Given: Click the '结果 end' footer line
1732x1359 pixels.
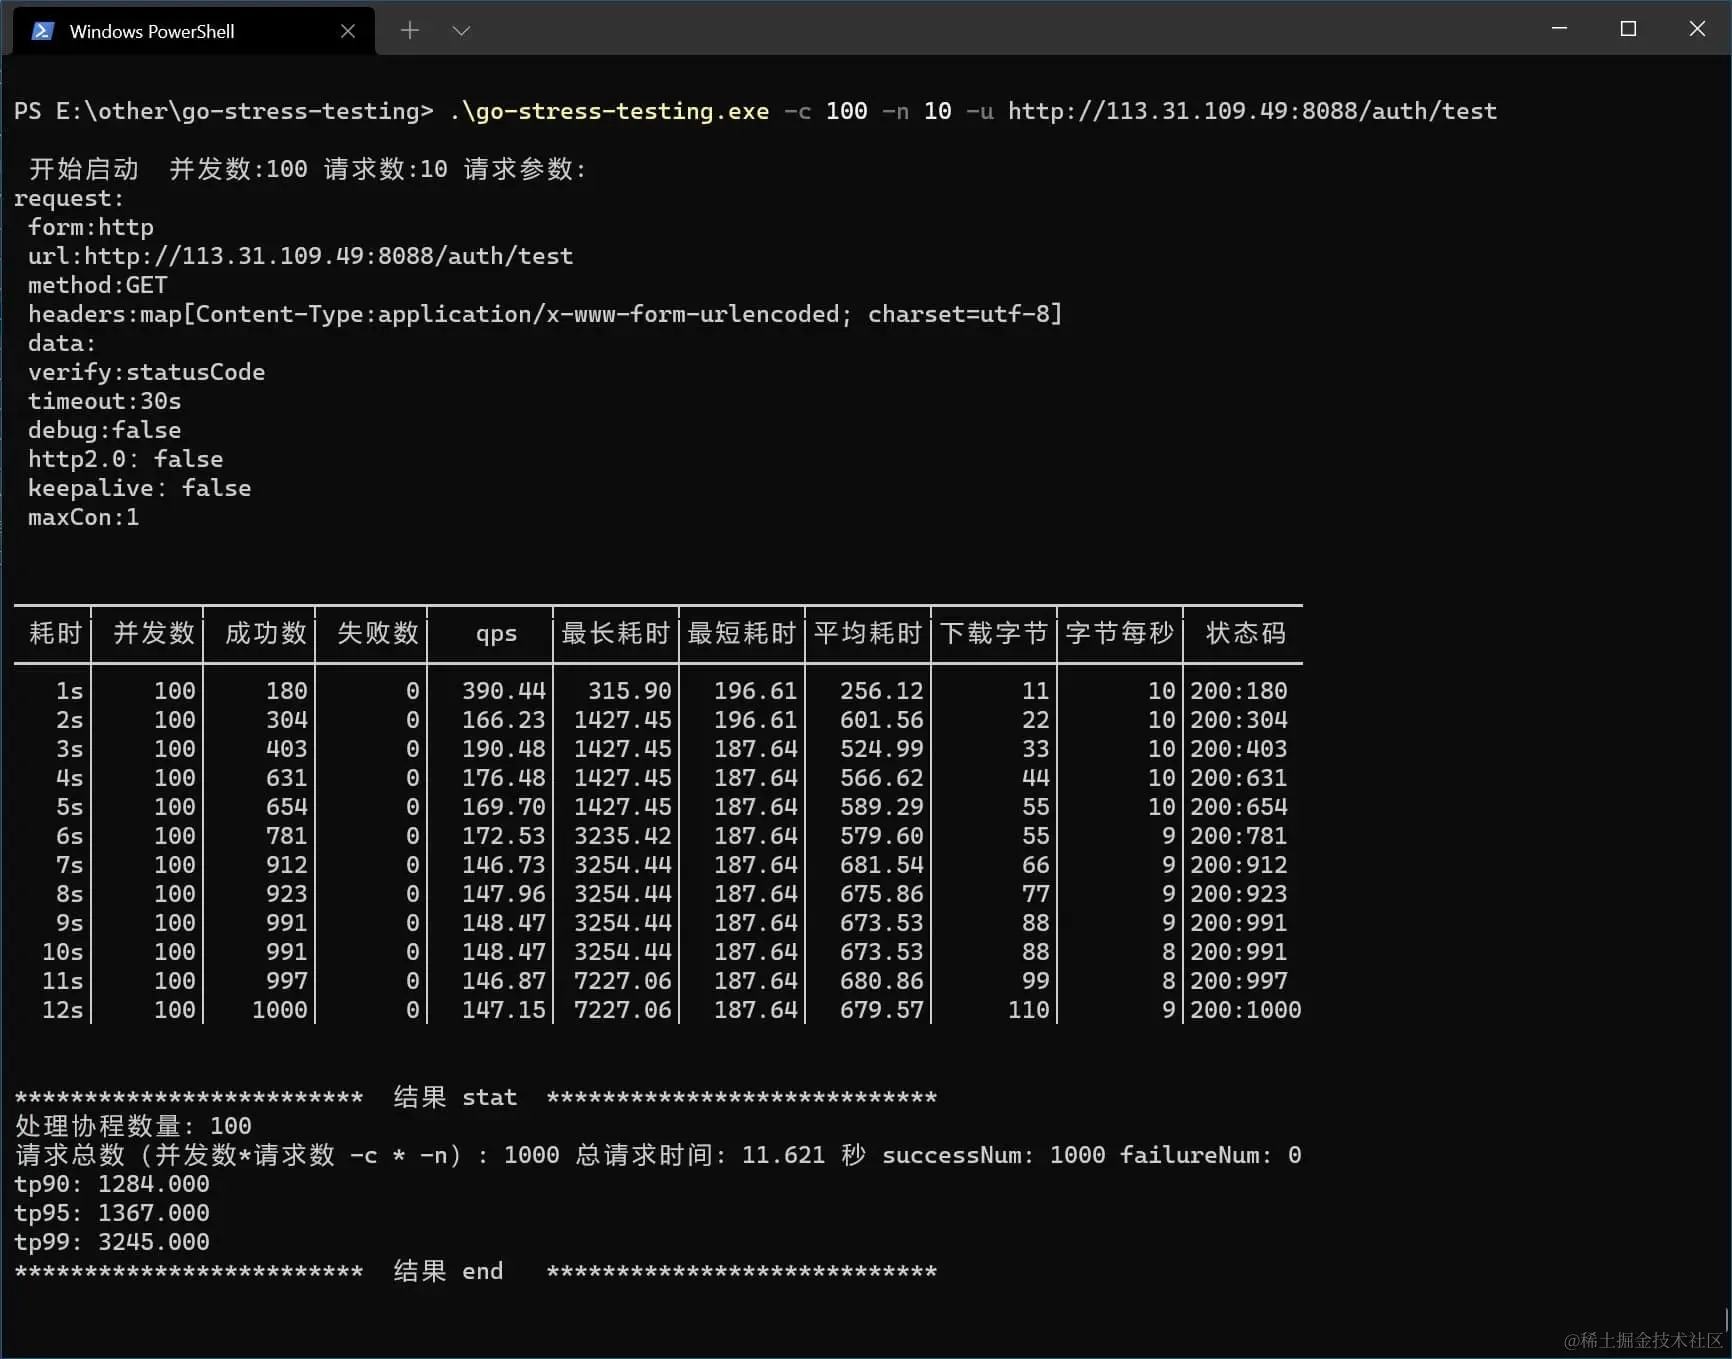Looking at the screenshot, I should [476, 1271].
